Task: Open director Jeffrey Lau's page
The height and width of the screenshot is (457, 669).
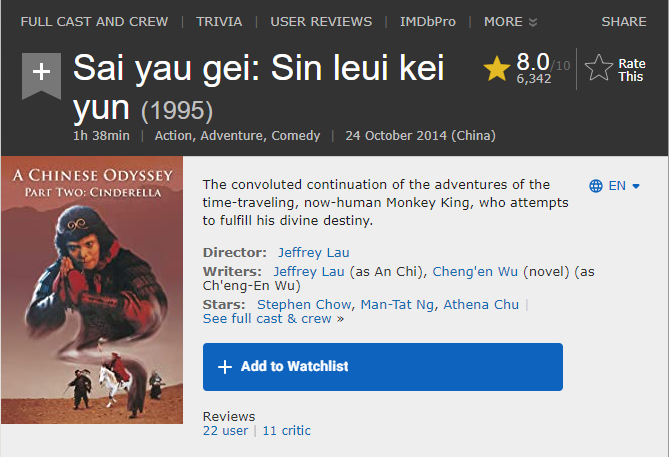Action: [314, 252]
